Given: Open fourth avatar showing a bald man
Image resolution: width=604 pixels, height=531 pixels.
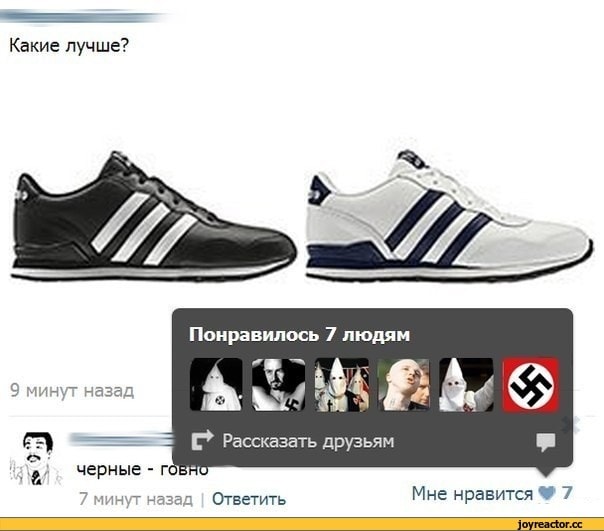Looking at the screenshot, I should click(404, 385).
